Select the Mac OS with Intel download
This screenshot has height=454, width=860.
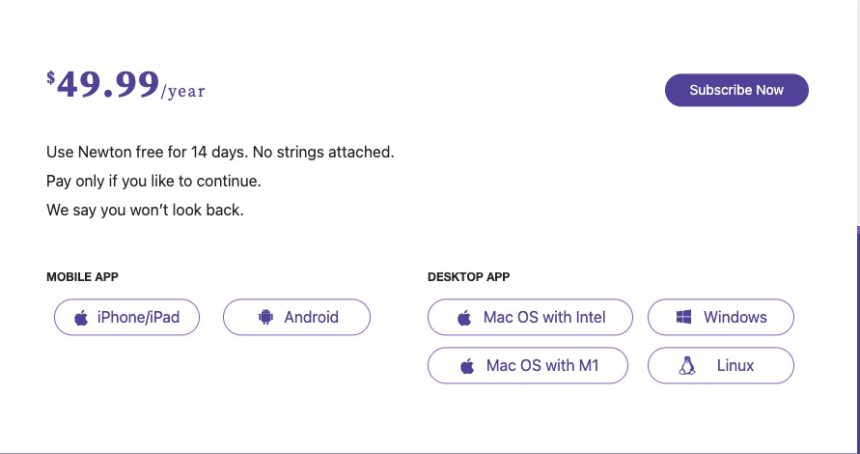(x=530, y=318)
